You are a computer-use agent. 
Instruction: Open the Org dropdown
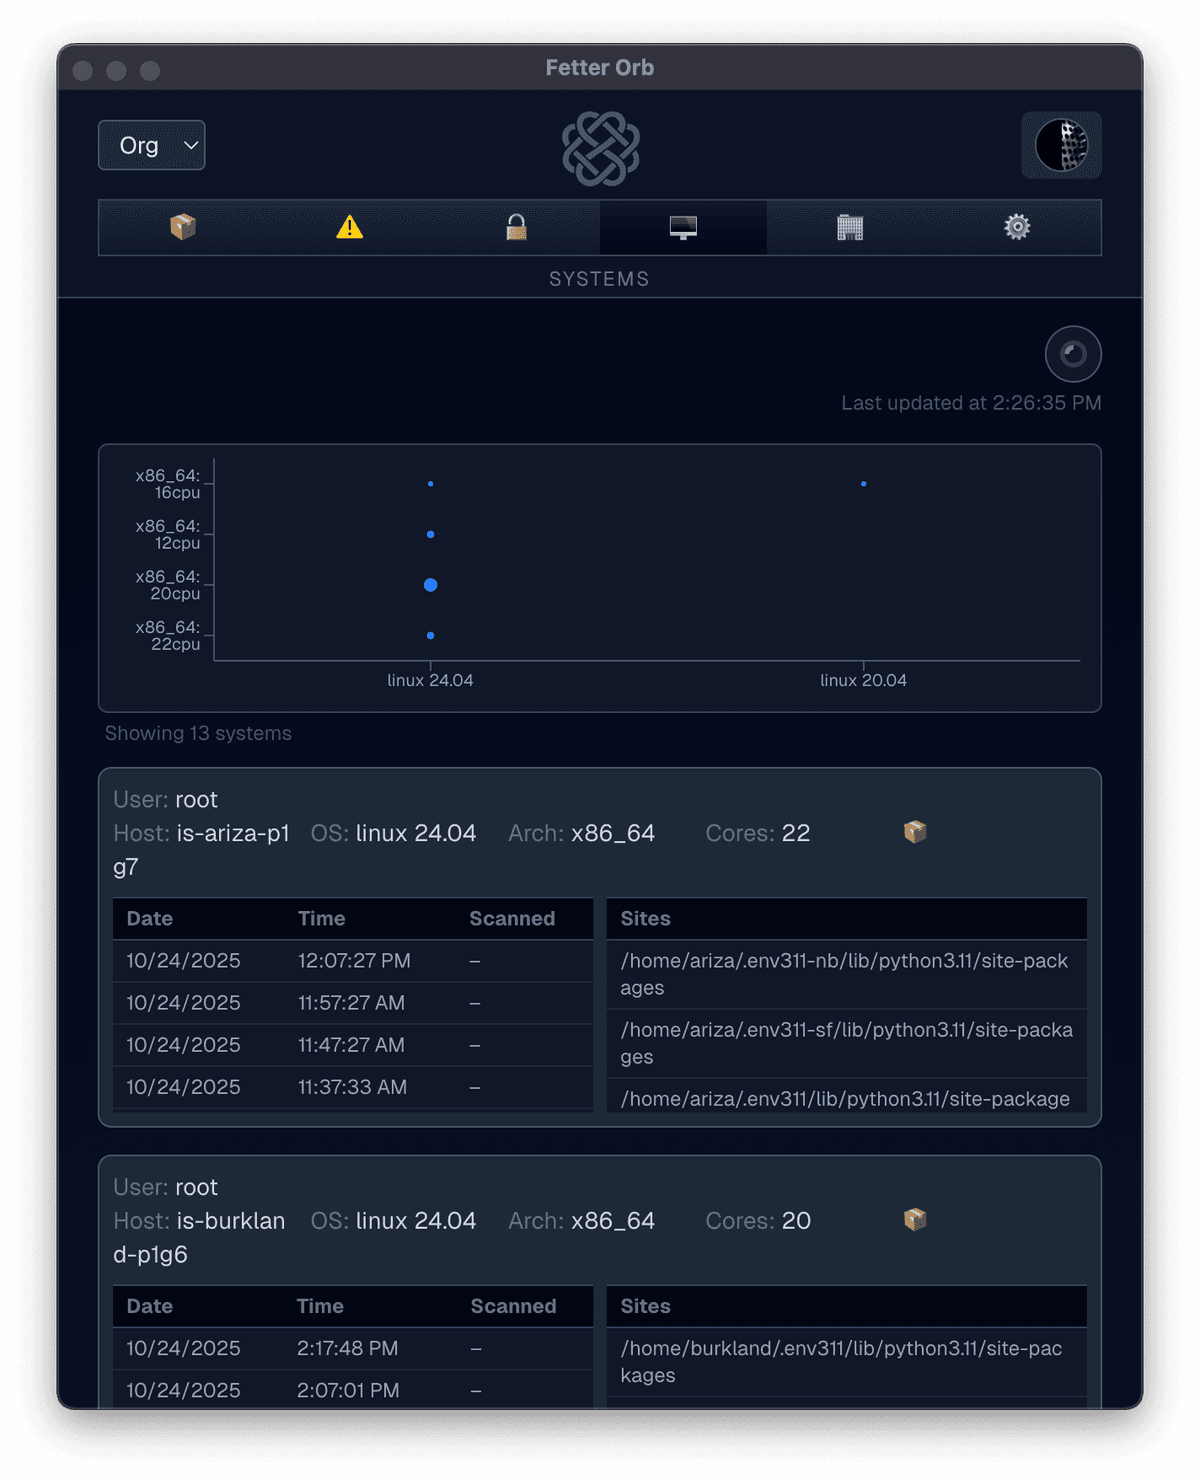click(x=151, y=145)
